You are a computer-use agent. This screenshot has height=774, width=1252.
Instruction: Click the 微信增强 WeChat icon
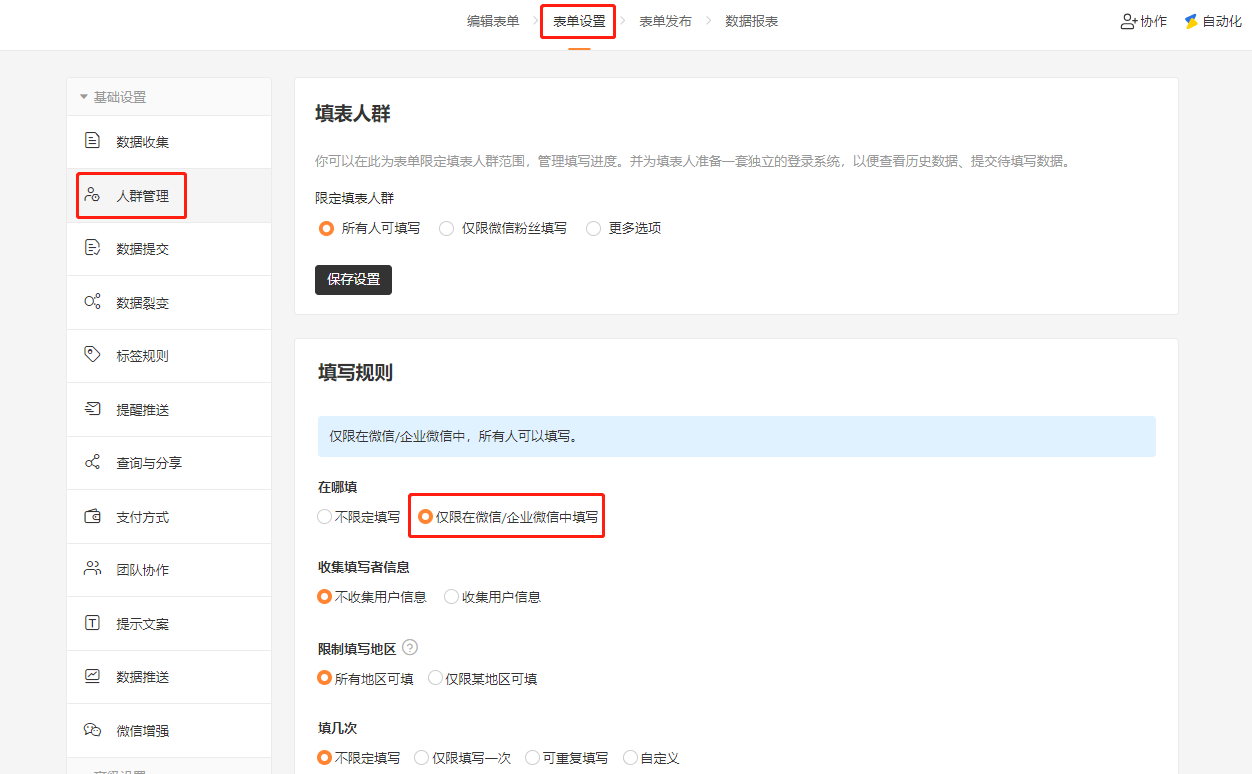(92, 730)
